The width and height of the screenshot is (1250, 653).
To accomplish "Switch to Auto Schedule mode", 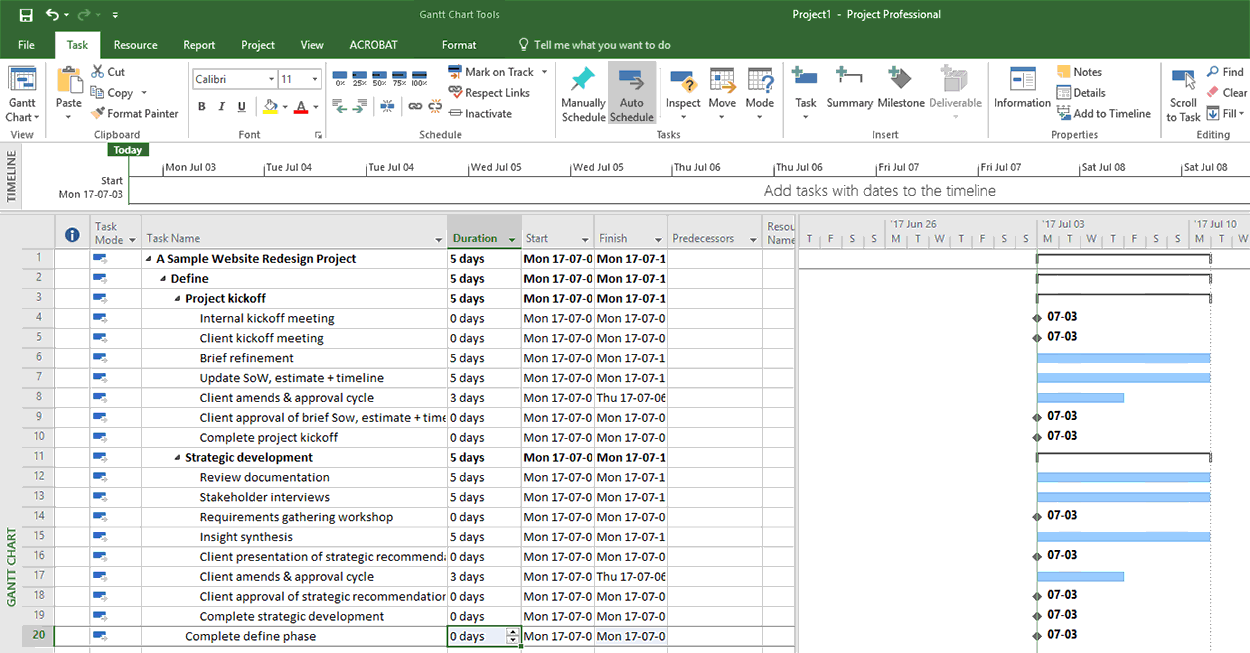I will [x=632, y=94].
